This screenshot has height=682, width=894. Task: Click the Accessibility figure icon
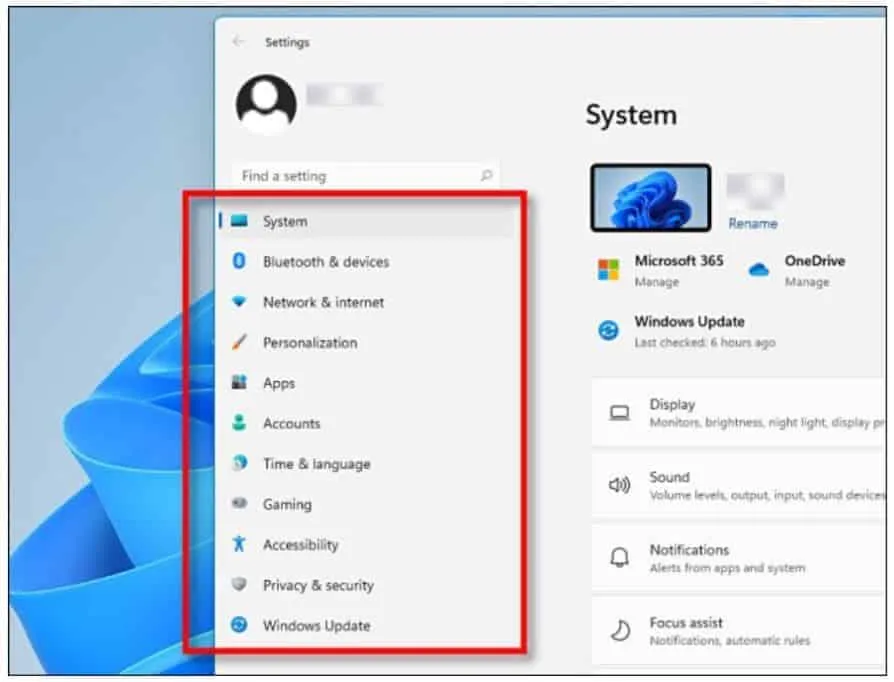coord(239,544)
